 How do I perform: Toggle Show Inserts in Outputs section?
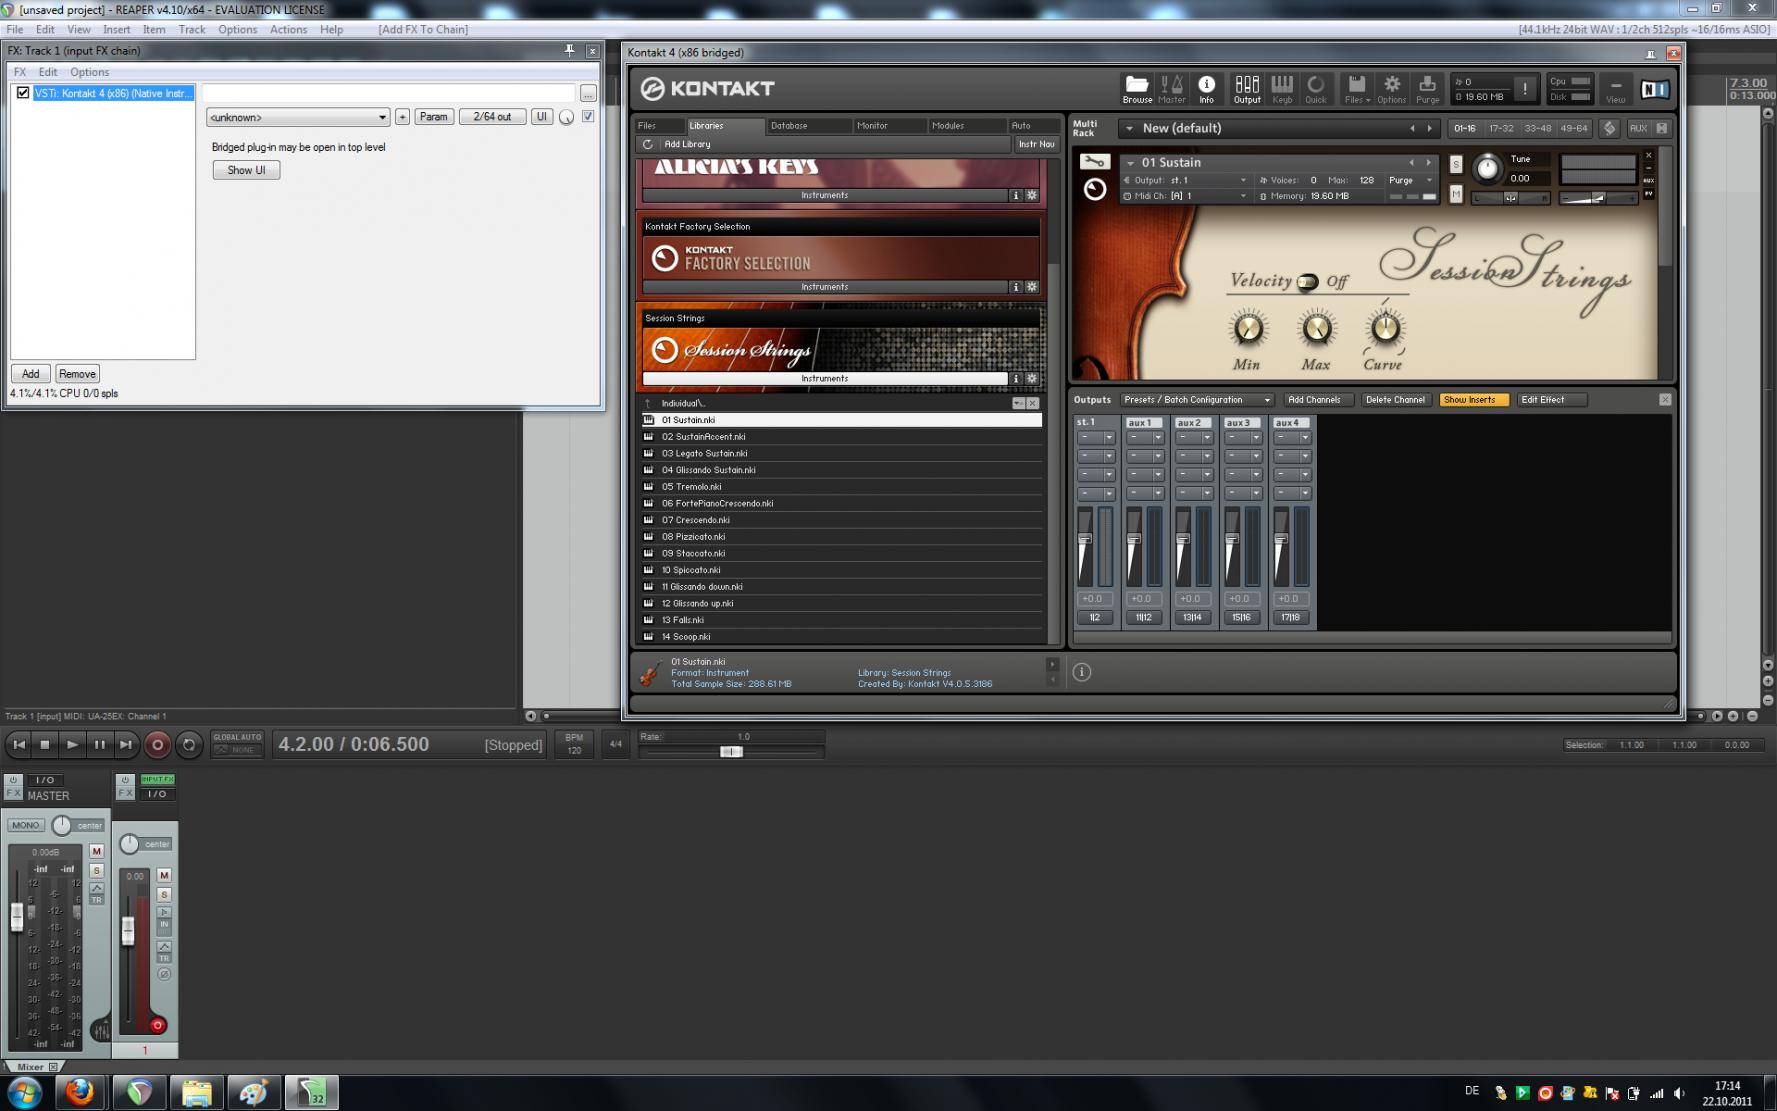1474,400
